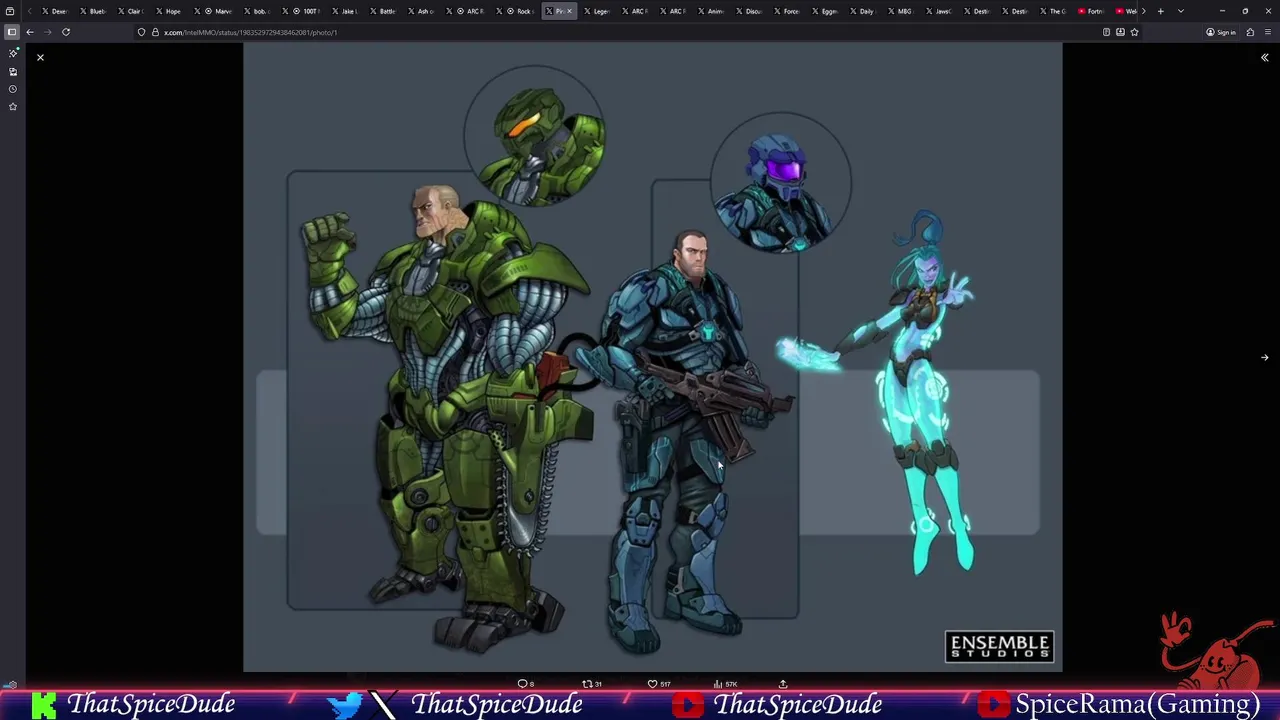Sign in to Firefox account
Image resolution: width=1280 pixels, height=720 pixels.
[1220, 32]
